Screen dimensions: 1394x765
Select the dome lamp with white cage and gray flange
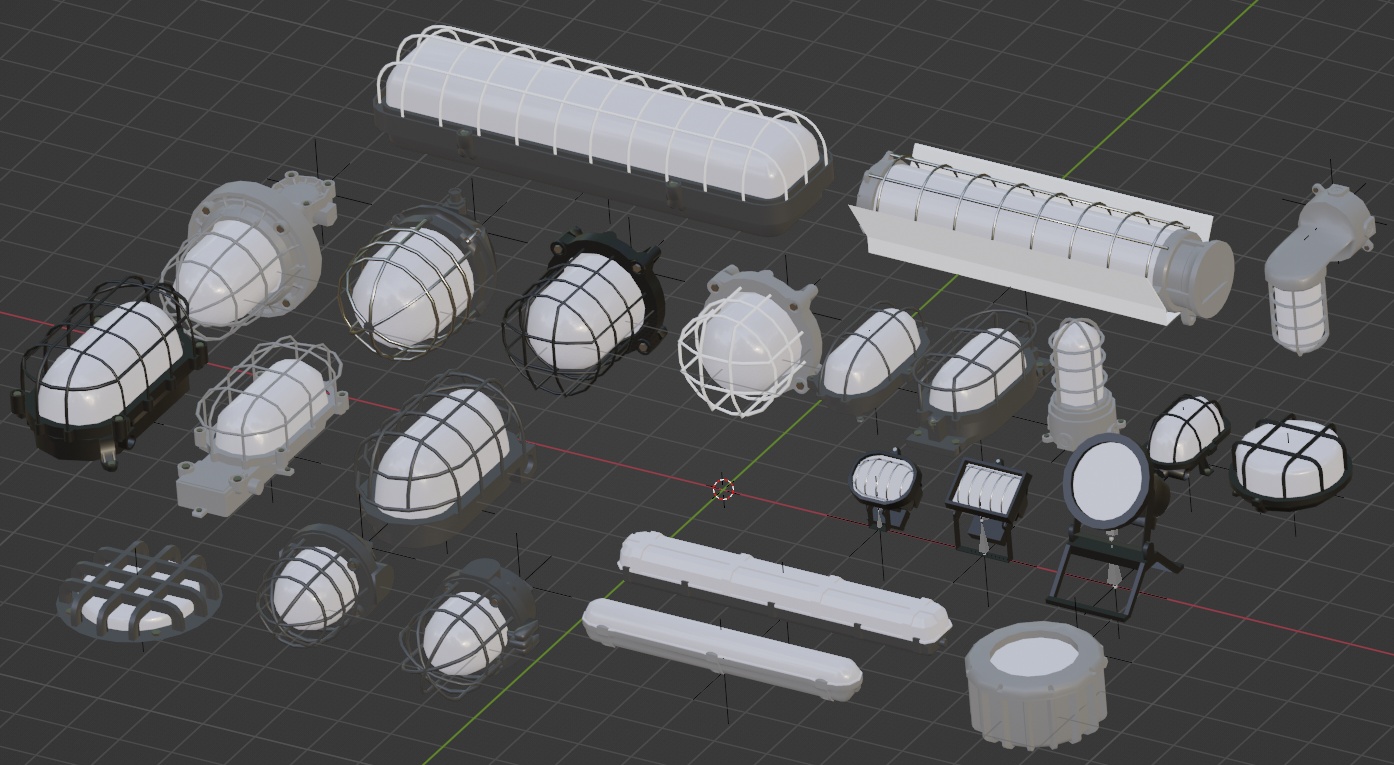750,340
